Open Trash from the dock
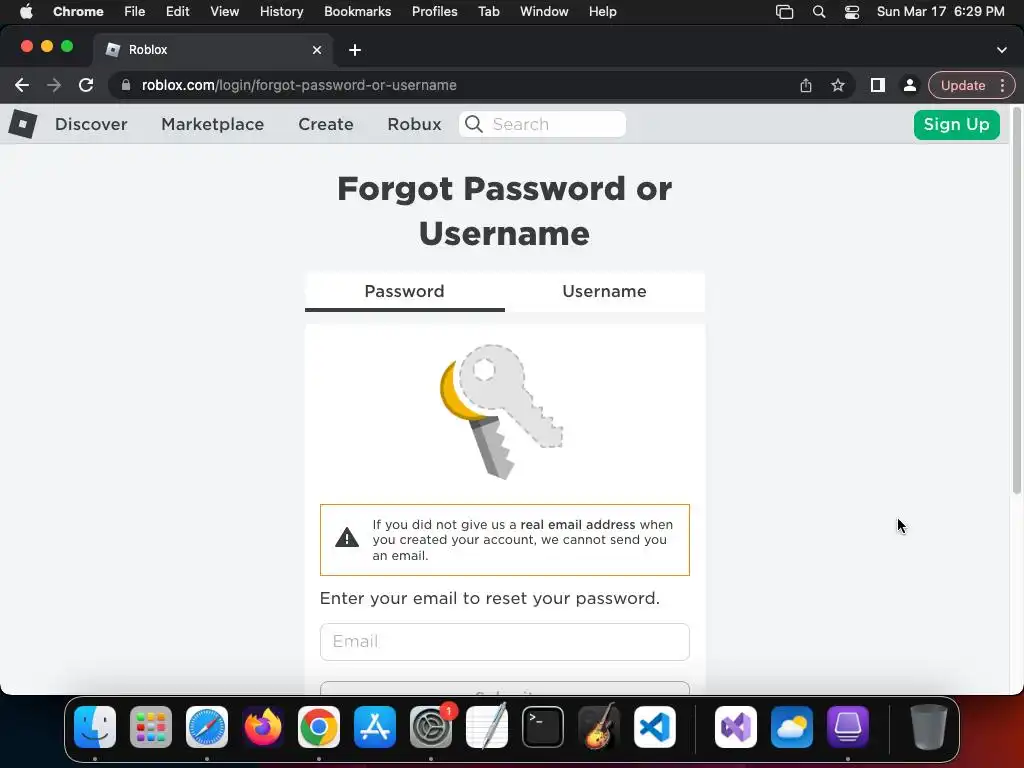Image resolution: width=1024 pixels, height=768 pixels. (929, 727)
